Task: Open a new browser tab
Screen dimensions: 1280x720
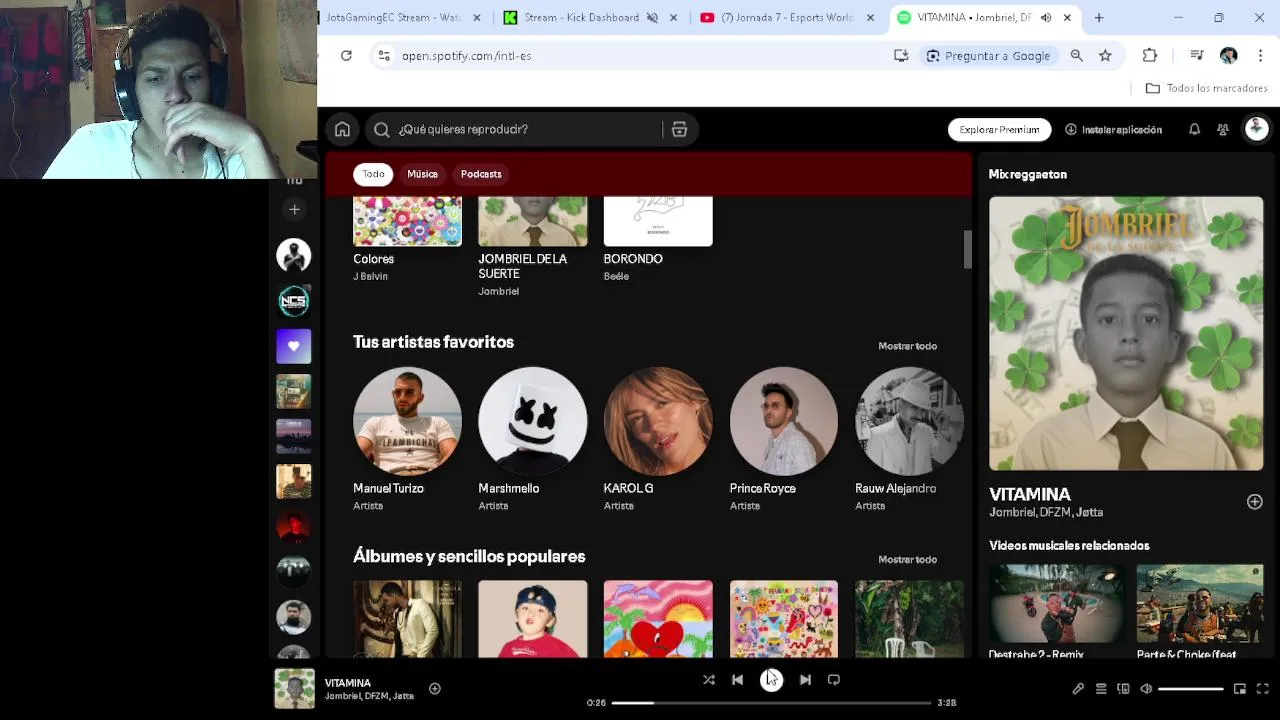Action: 1099,17
